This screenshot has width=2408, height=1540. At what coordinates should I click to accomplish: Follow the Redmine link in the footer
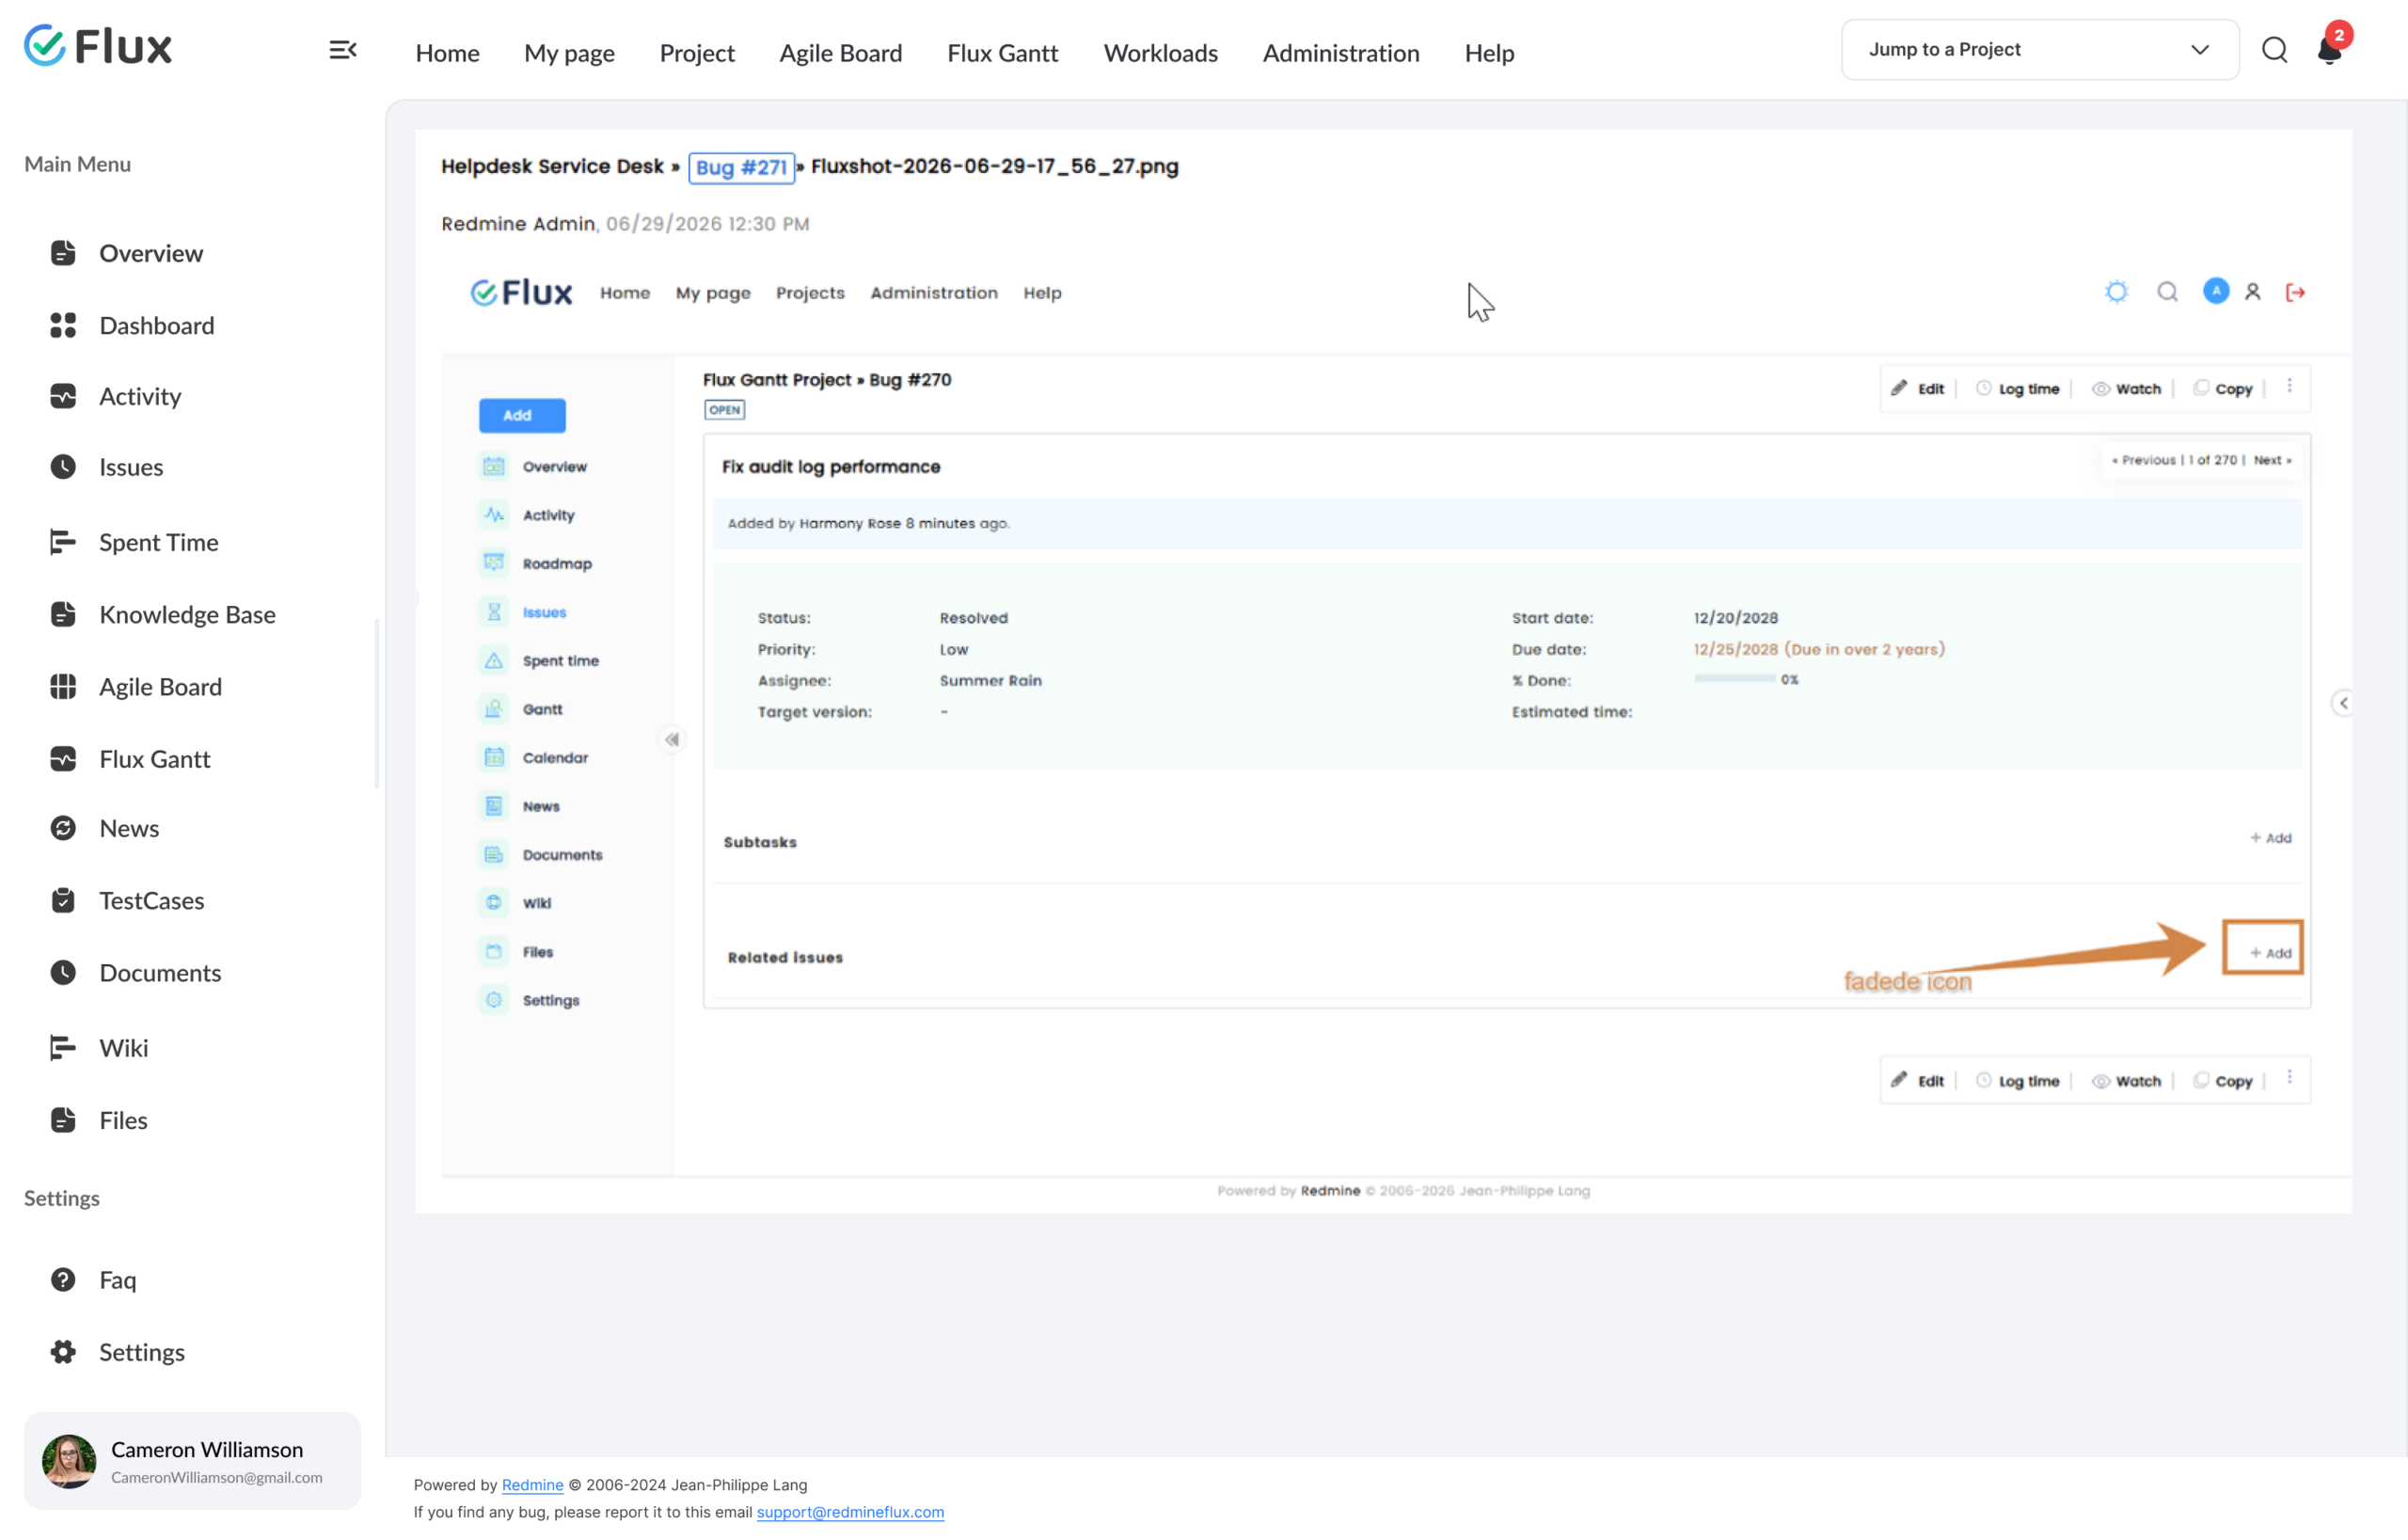(x=532, y=1485)
